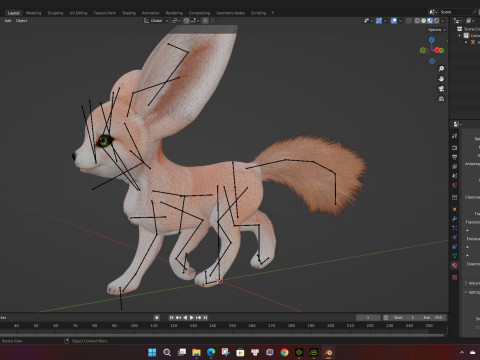Open the Add menu in viewport header
This screenshot has width=480, height=360.
(x=8, y=21)
